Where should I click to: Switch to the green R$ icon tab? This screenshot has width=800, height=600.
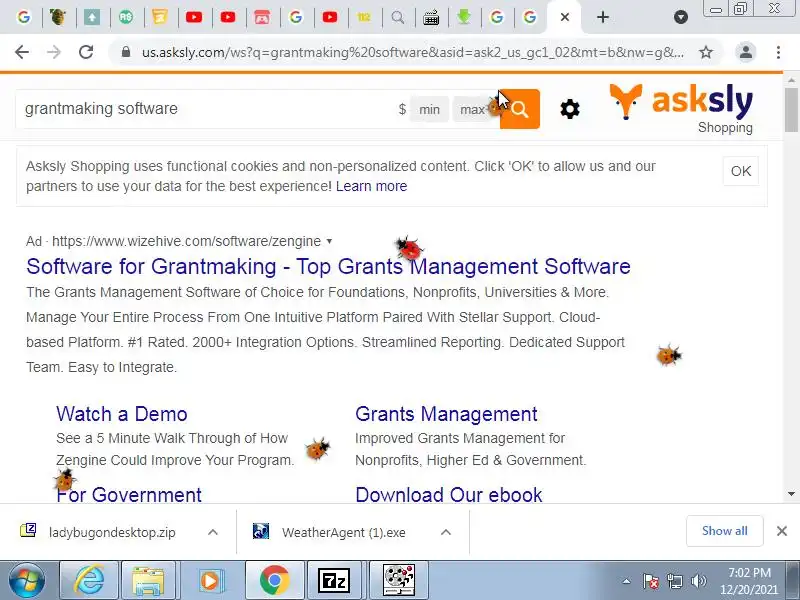pyautogui.click(x=126, y=17)
